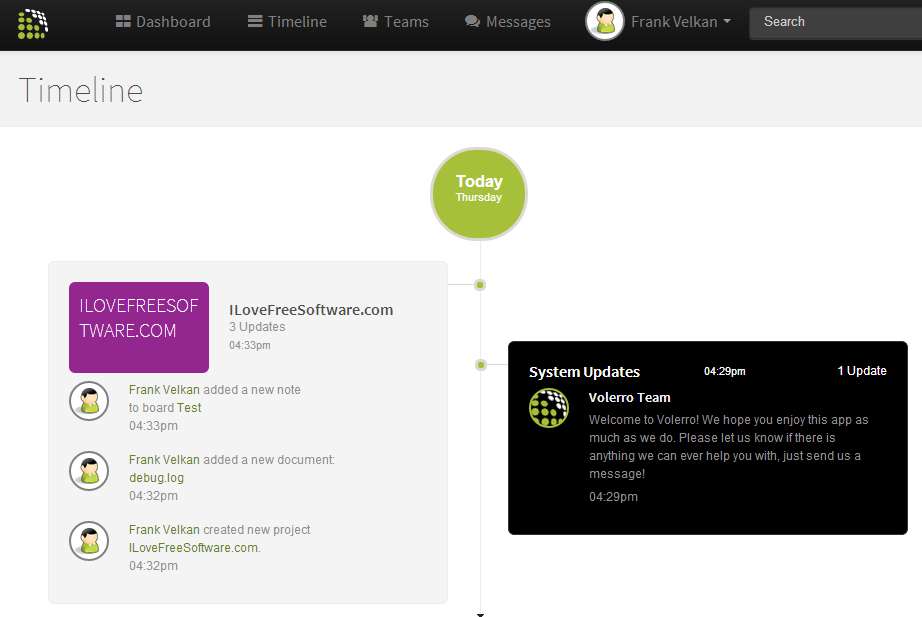This screenshot has width=922, height=617.
Task: Open the Frank Velkan user dropdown
Action: tap(681, 22)
